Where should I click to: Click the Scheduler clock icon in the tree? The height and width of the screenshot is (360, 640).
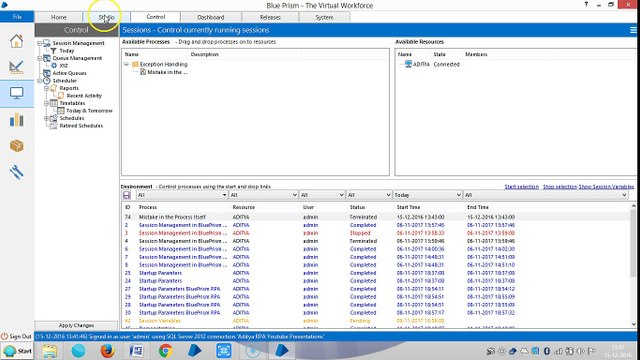coord(47,81)
